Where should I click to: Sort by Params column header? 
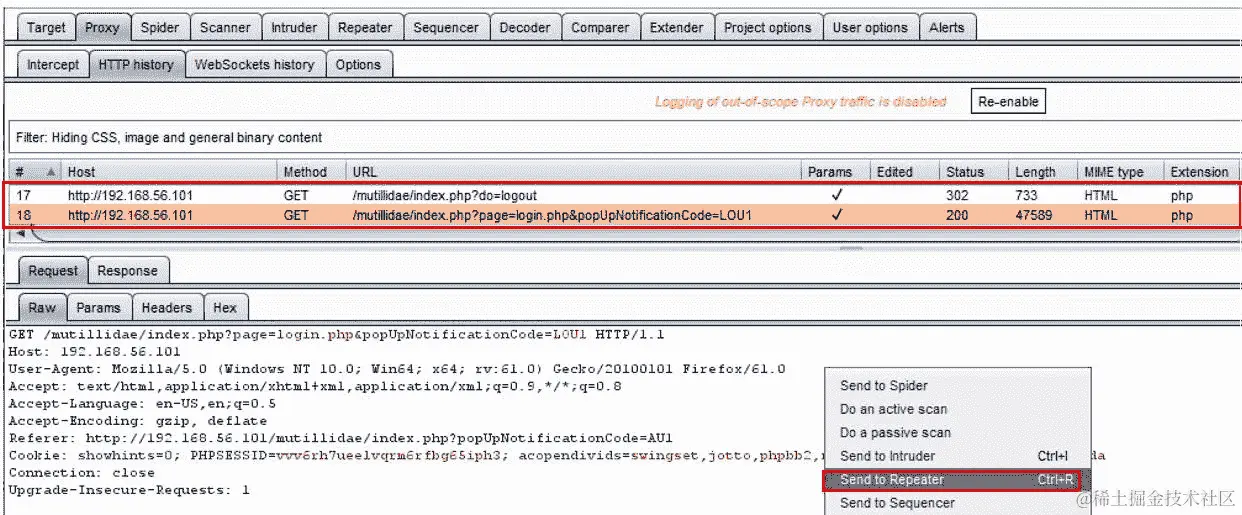(835, 171)
